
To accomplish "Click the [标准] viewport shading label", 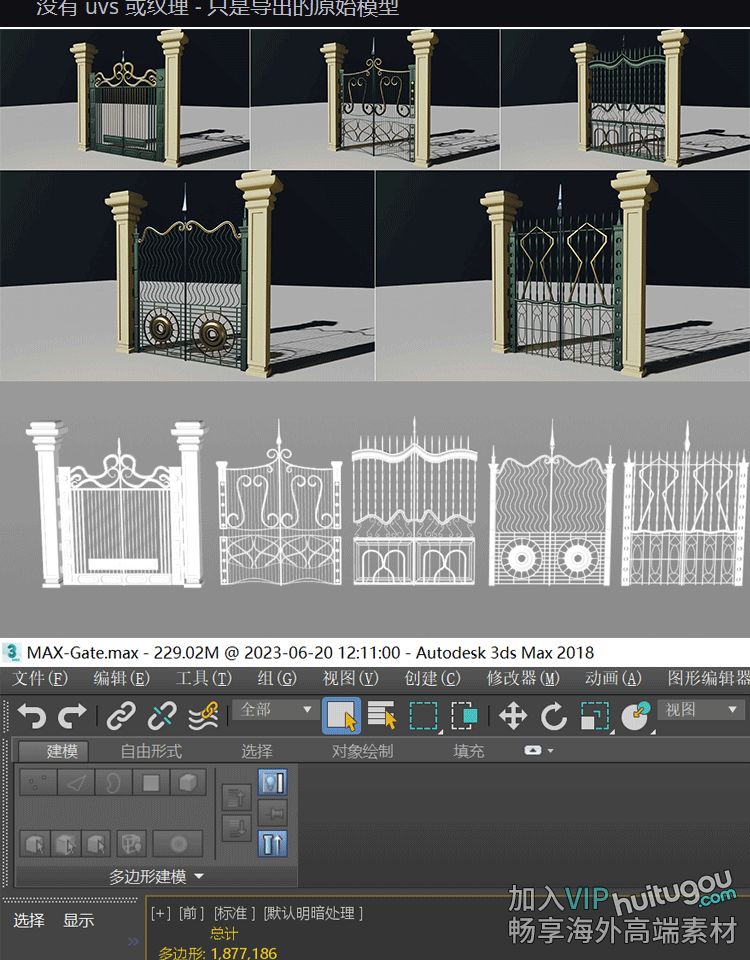I will coord(234,913).
